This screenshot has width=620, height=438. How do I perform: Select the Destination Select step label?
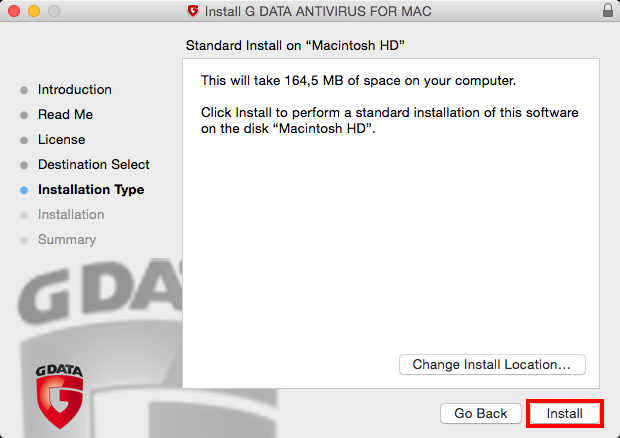pyautogui.click(x=94, y=164)
